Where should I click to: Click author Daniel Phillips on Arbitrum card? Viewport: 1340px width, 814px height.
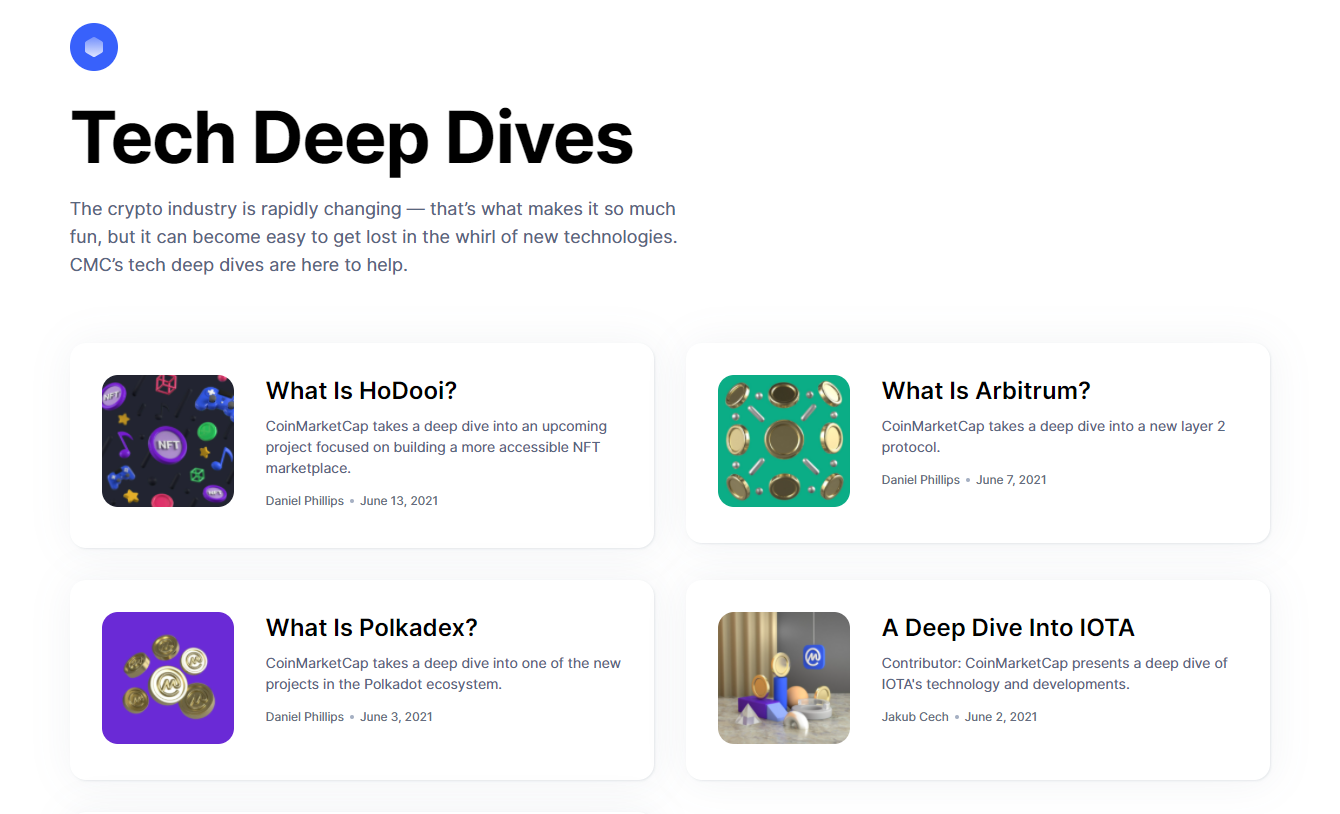coord(921,480)
